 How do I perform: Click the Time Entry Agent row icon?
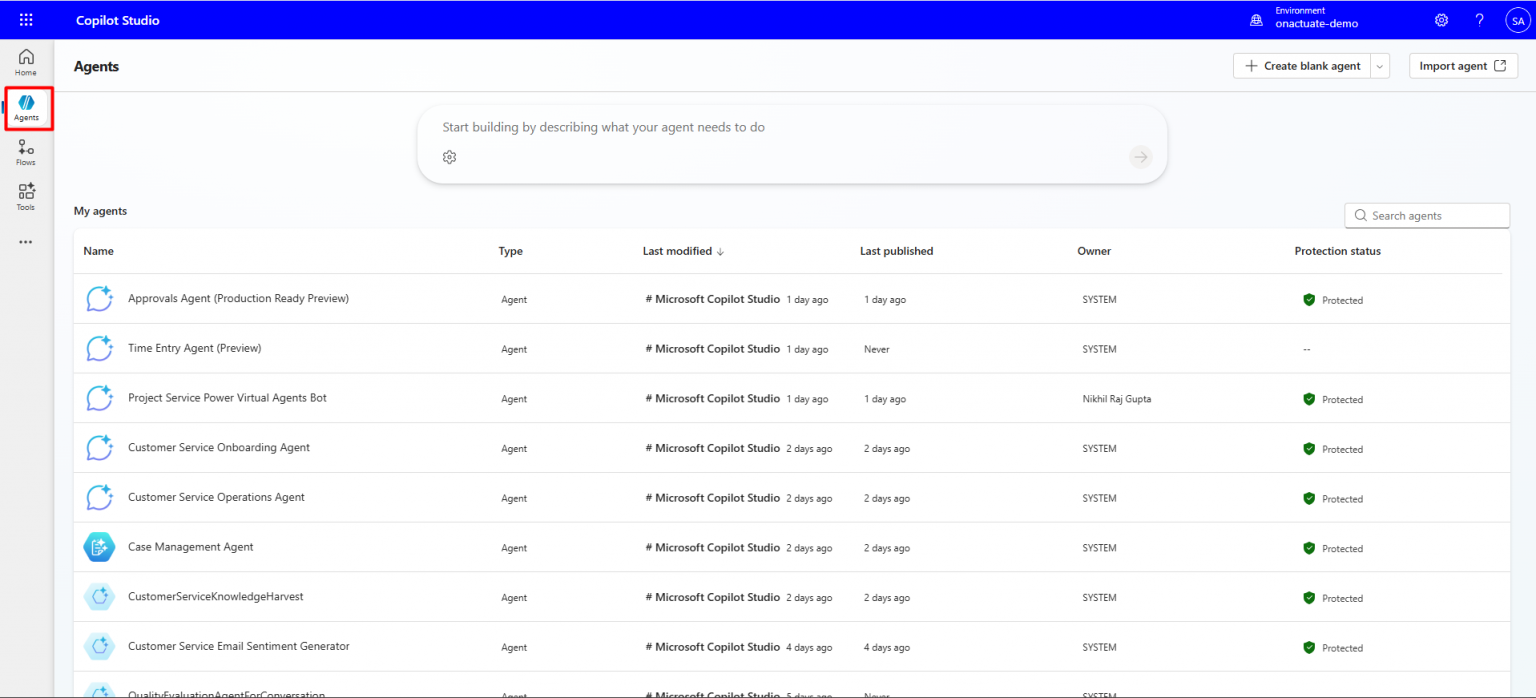(99, 349)
